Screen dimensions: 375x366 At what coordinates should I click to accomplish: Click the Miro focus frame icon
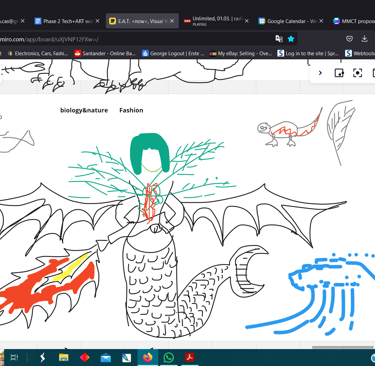(x=357, y=73)
